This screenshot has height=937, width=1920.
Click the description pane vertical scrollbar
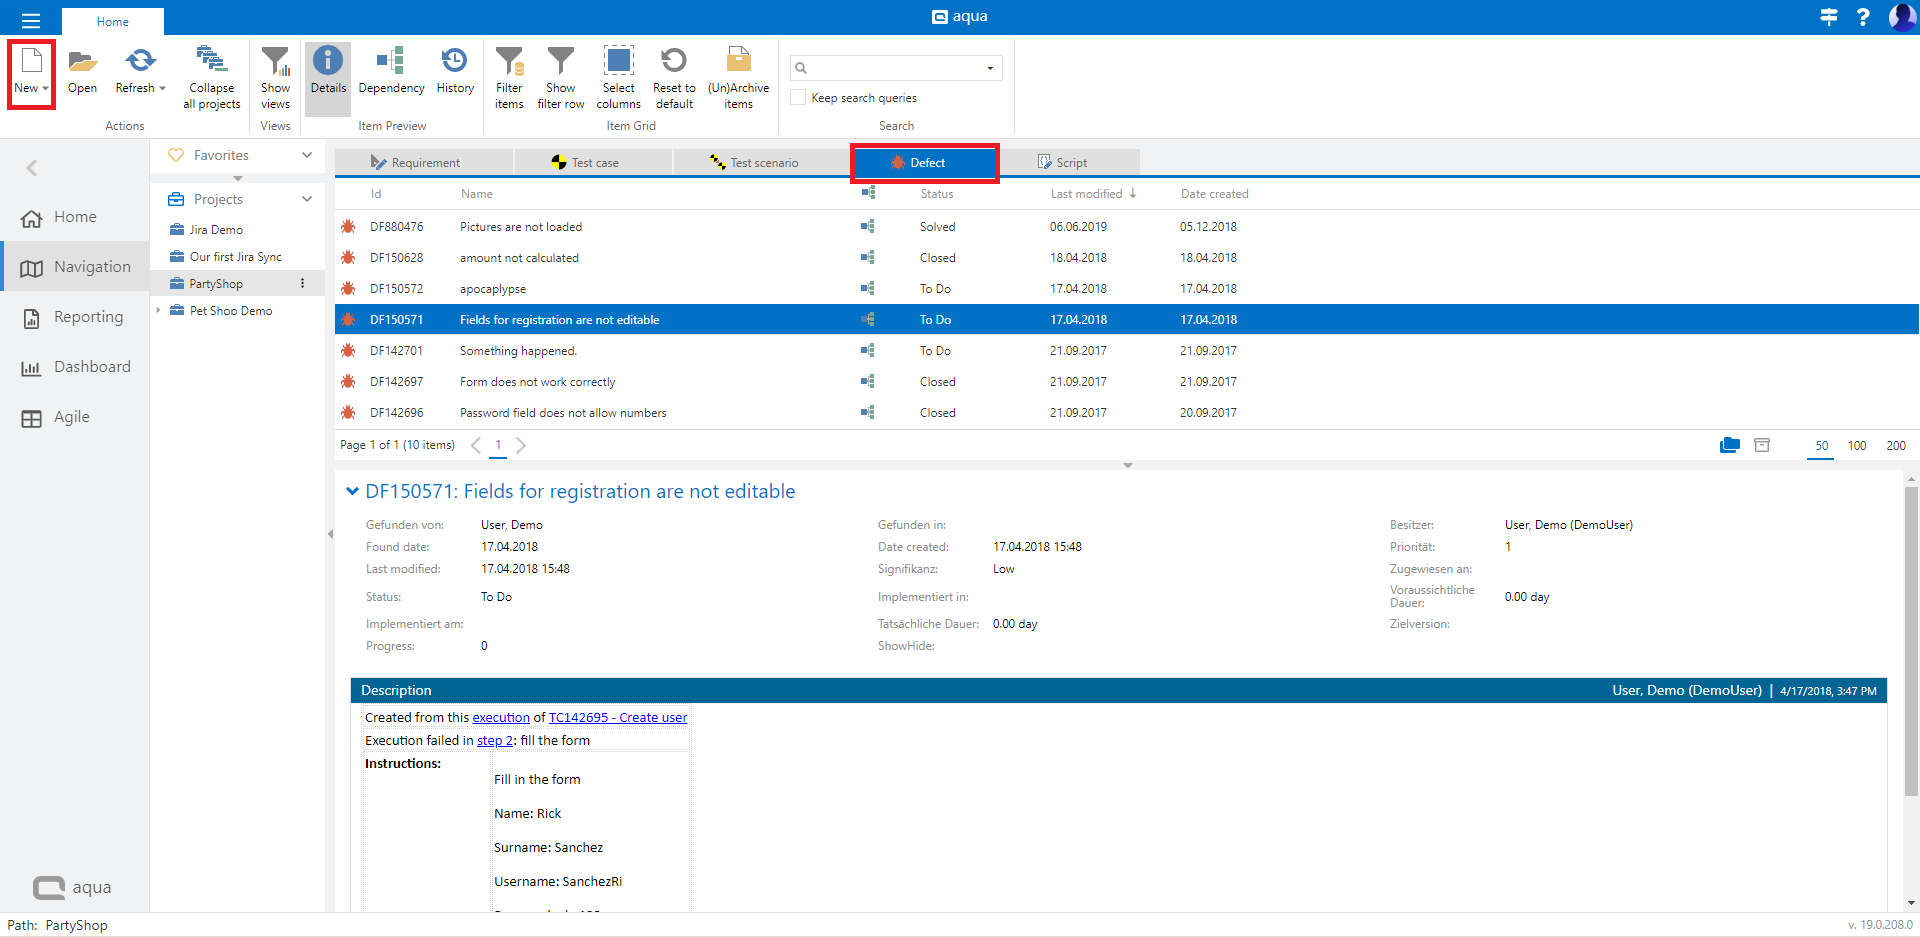1910,640
